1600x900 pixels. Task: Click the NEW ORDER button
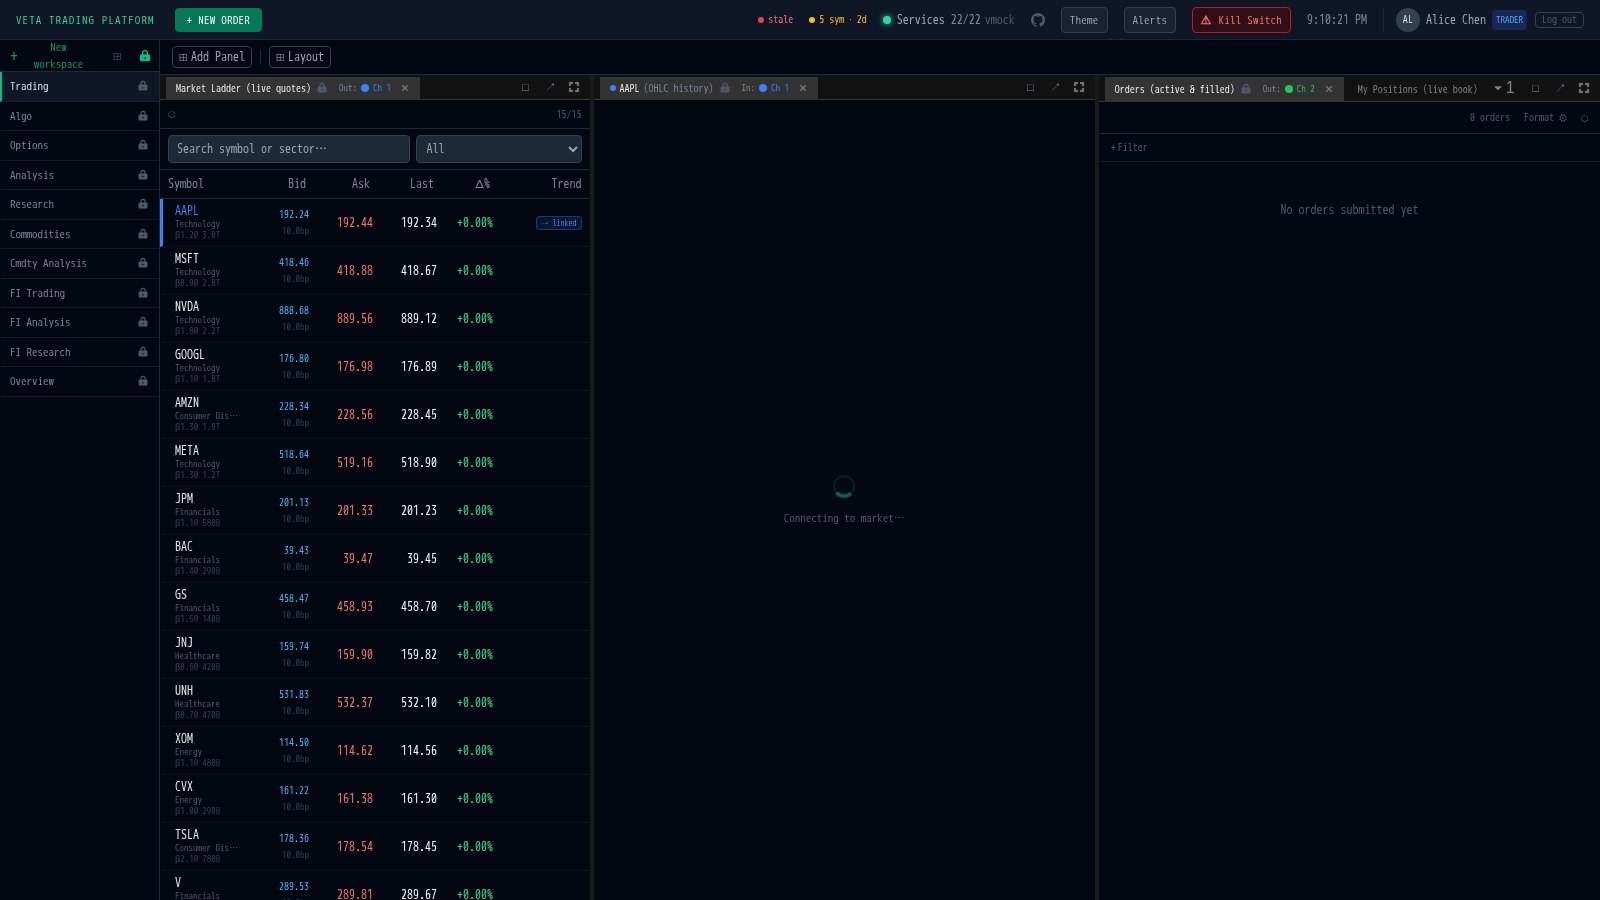click(218, 19)
